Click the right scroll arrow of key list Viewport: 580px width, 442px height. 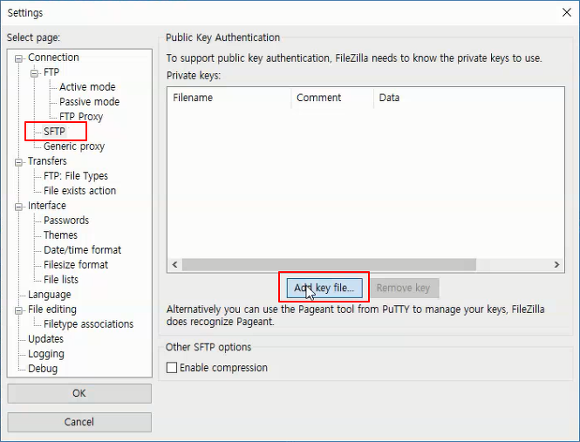pyautogui.click(x=557, y=265)
